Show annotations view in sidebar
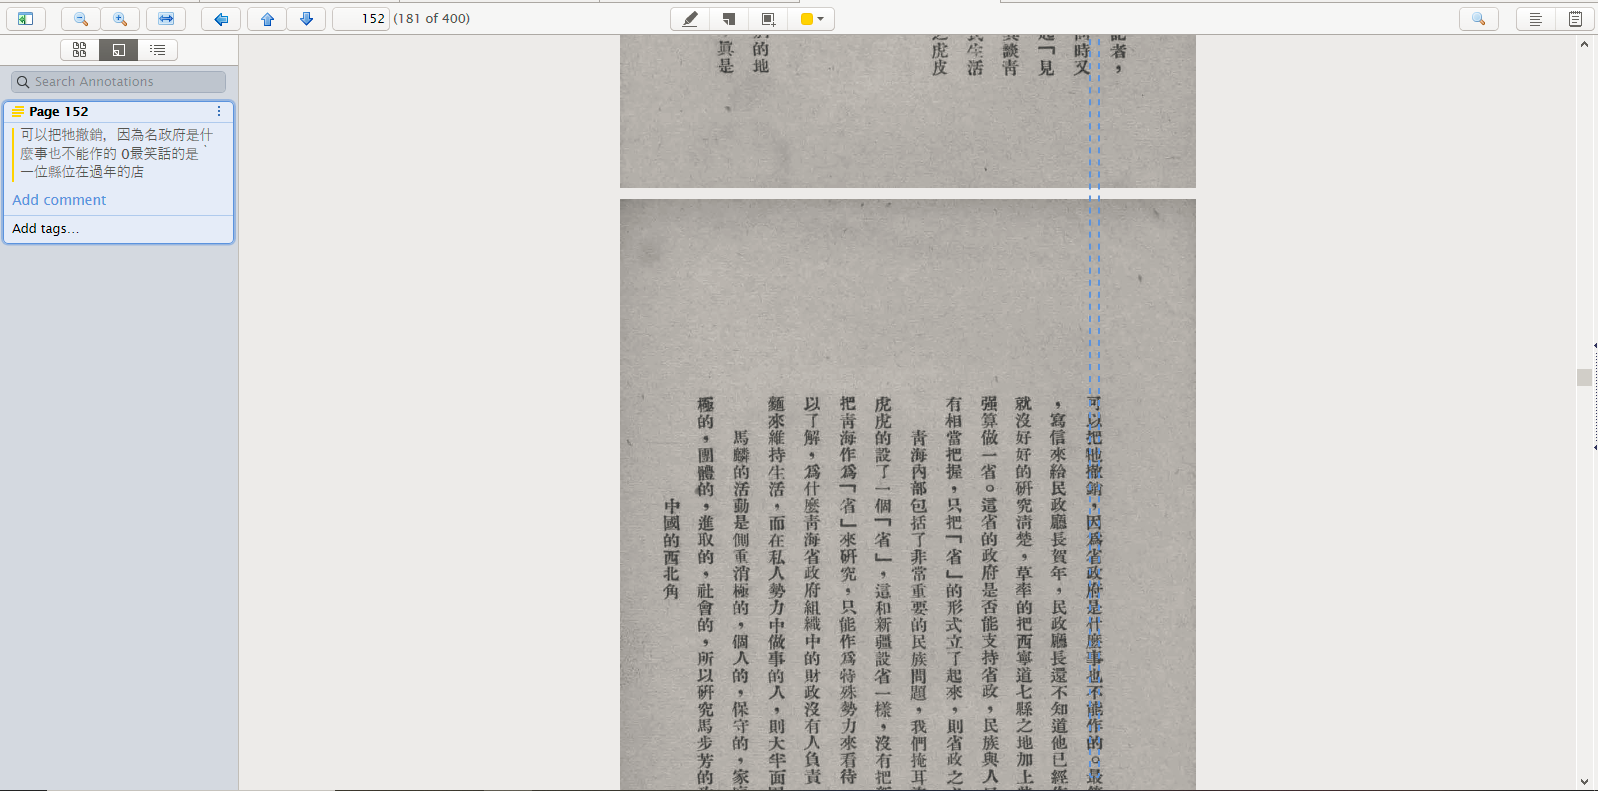 [x=119, y=50]
